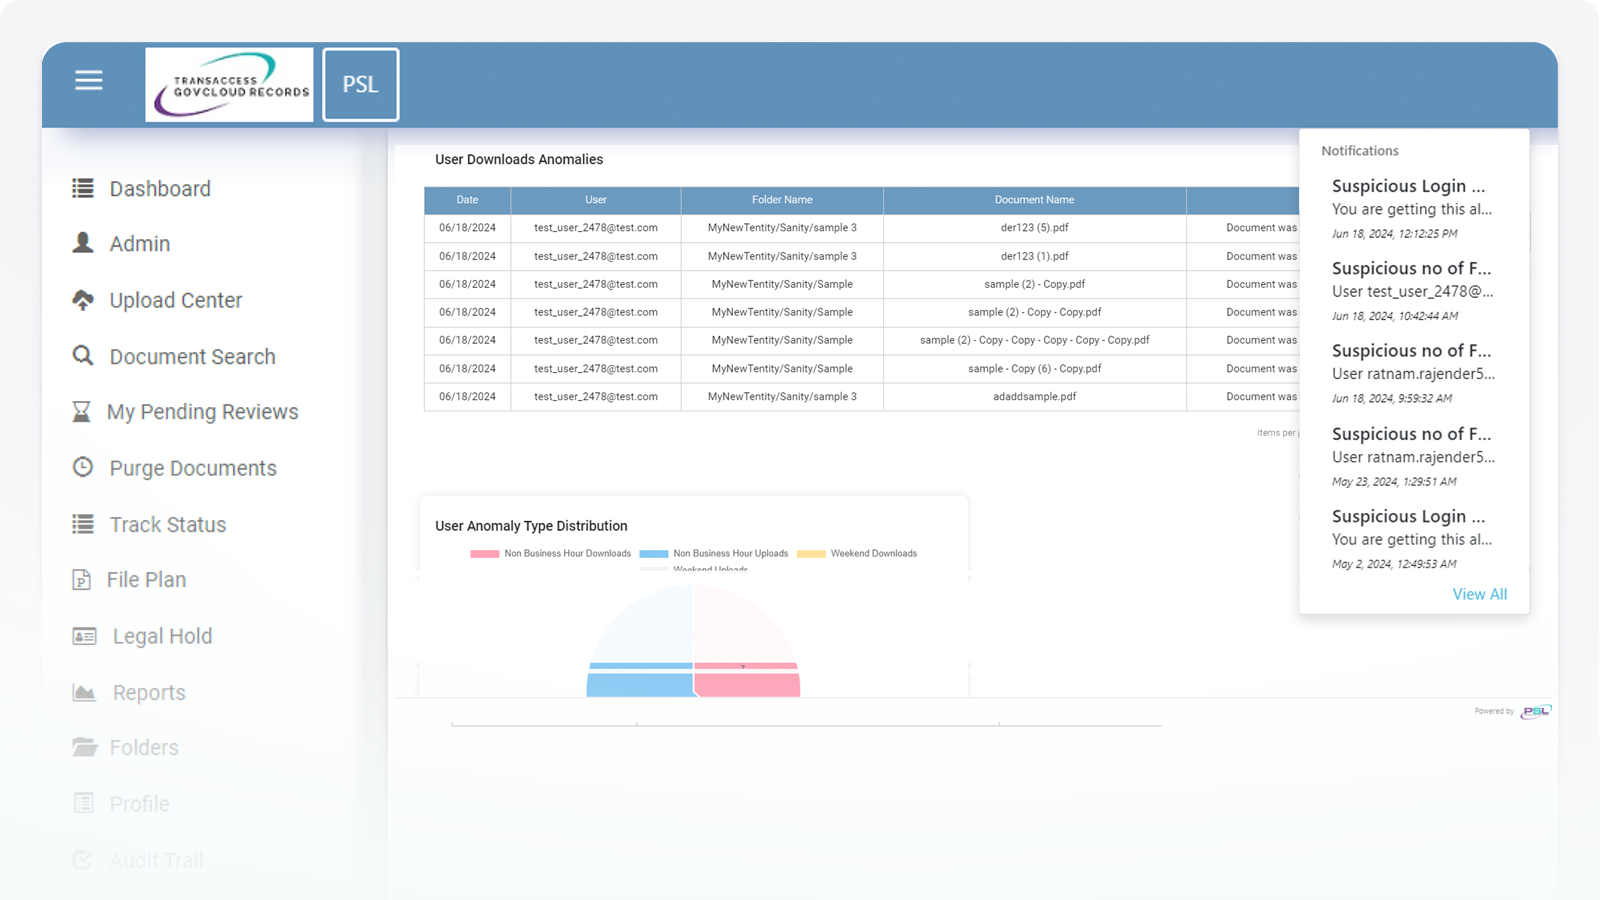Click the Profile icon in sidebar
Image resolution: width=1600 pixels, height=900 pixels.
[84, 803]
